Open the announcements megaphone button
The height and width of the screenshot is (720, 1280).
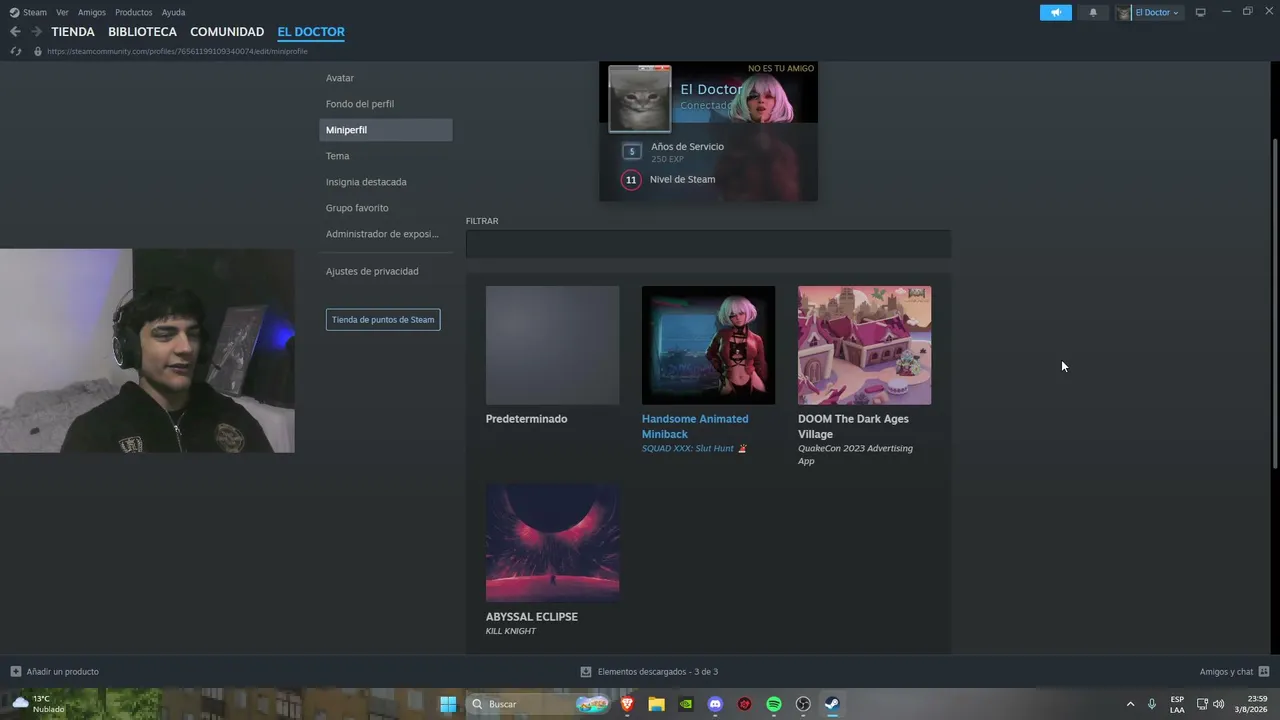click(x=1056, y=12)
